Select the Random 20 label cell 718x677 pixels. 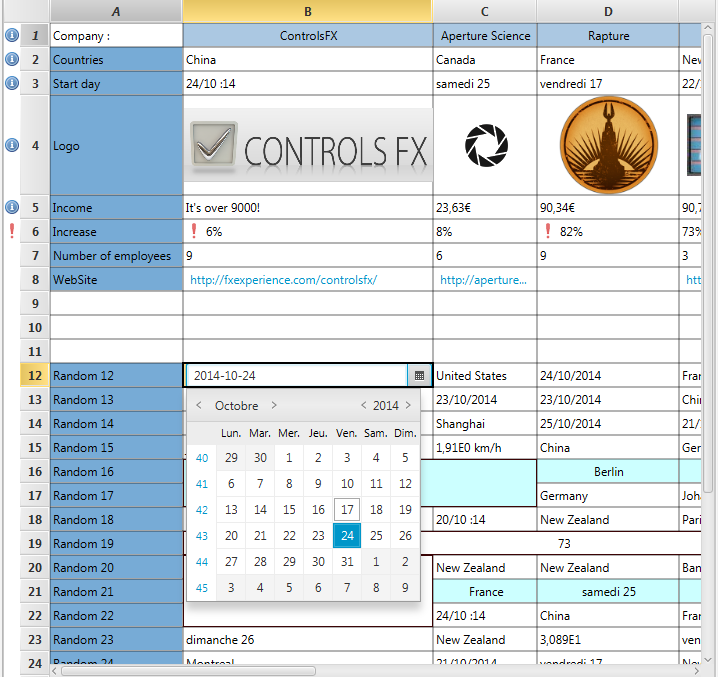tap(116, 568)
